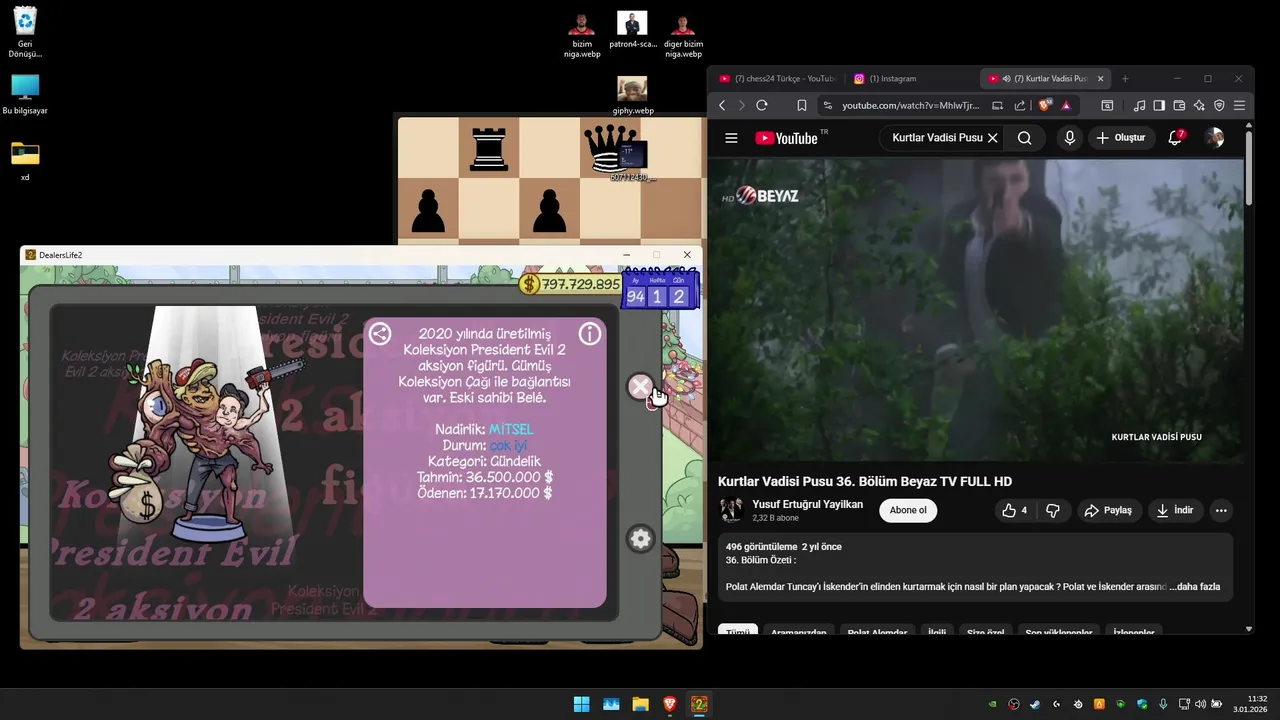The width and height of the screenshot is (1280, 720).
Task: Close the item detail panel with the X circle
Action: 640,386
